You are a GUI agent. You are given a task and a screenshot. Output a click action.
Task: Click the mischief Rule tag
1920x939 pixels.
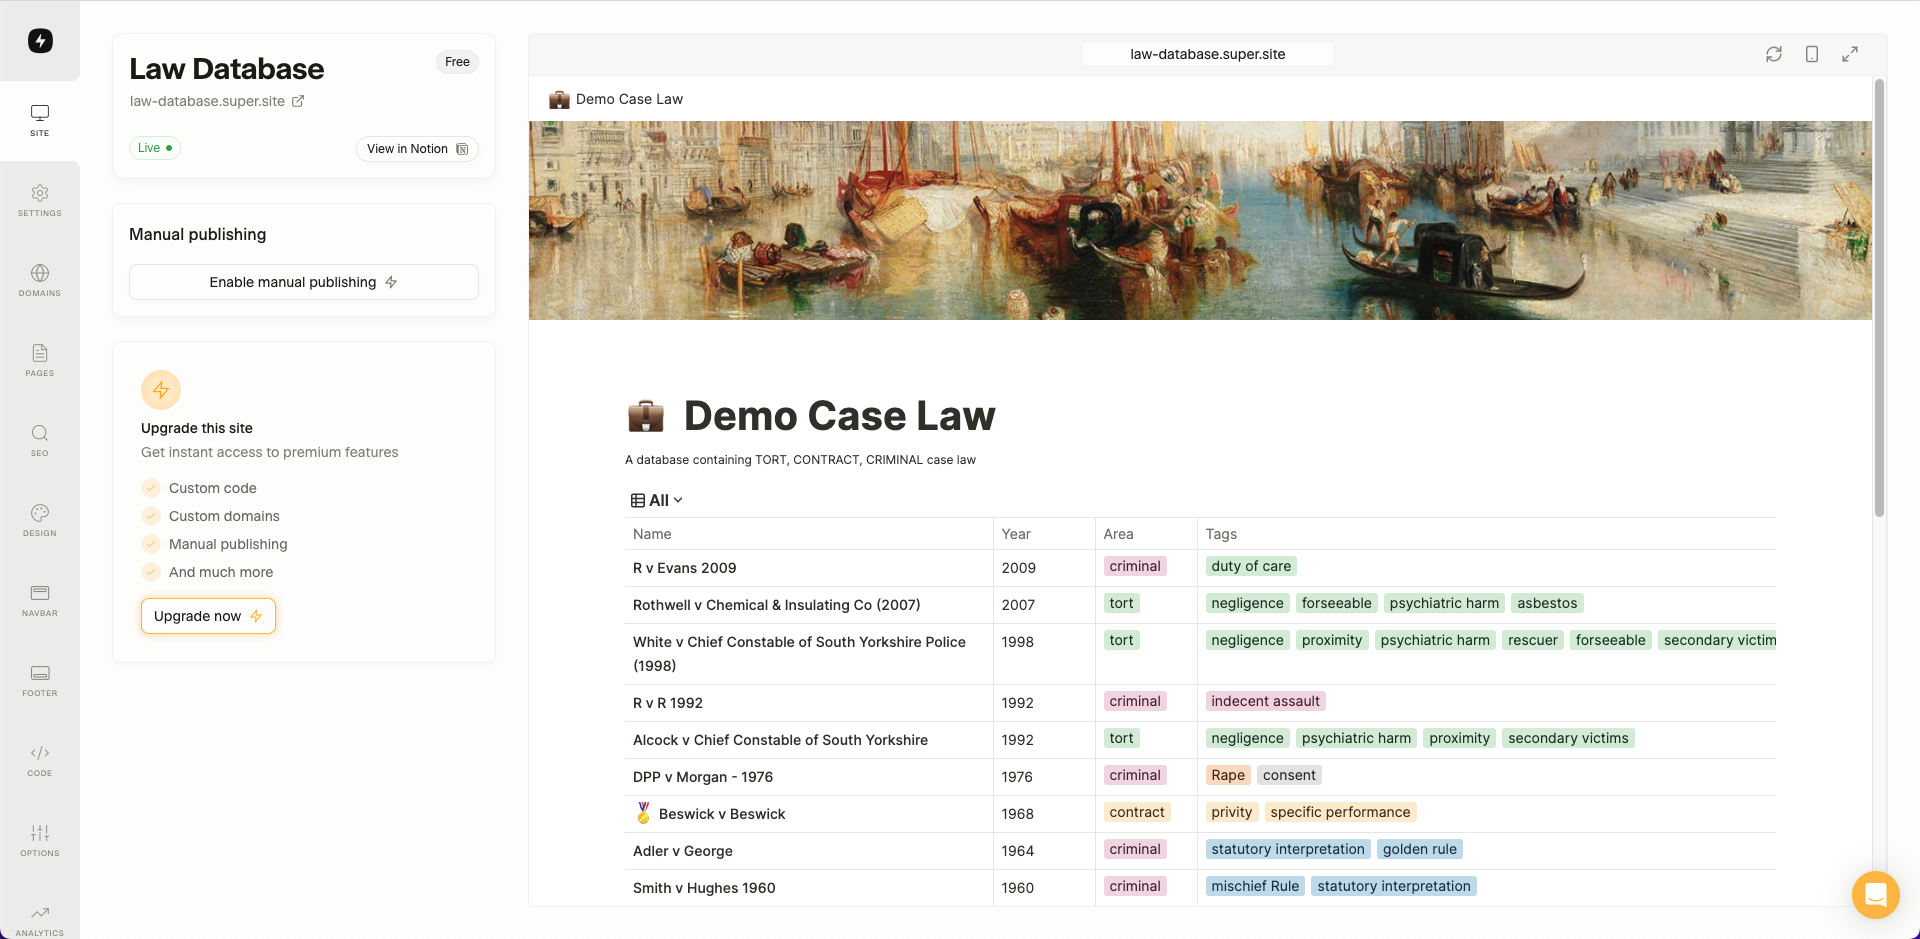point(1255,886)
